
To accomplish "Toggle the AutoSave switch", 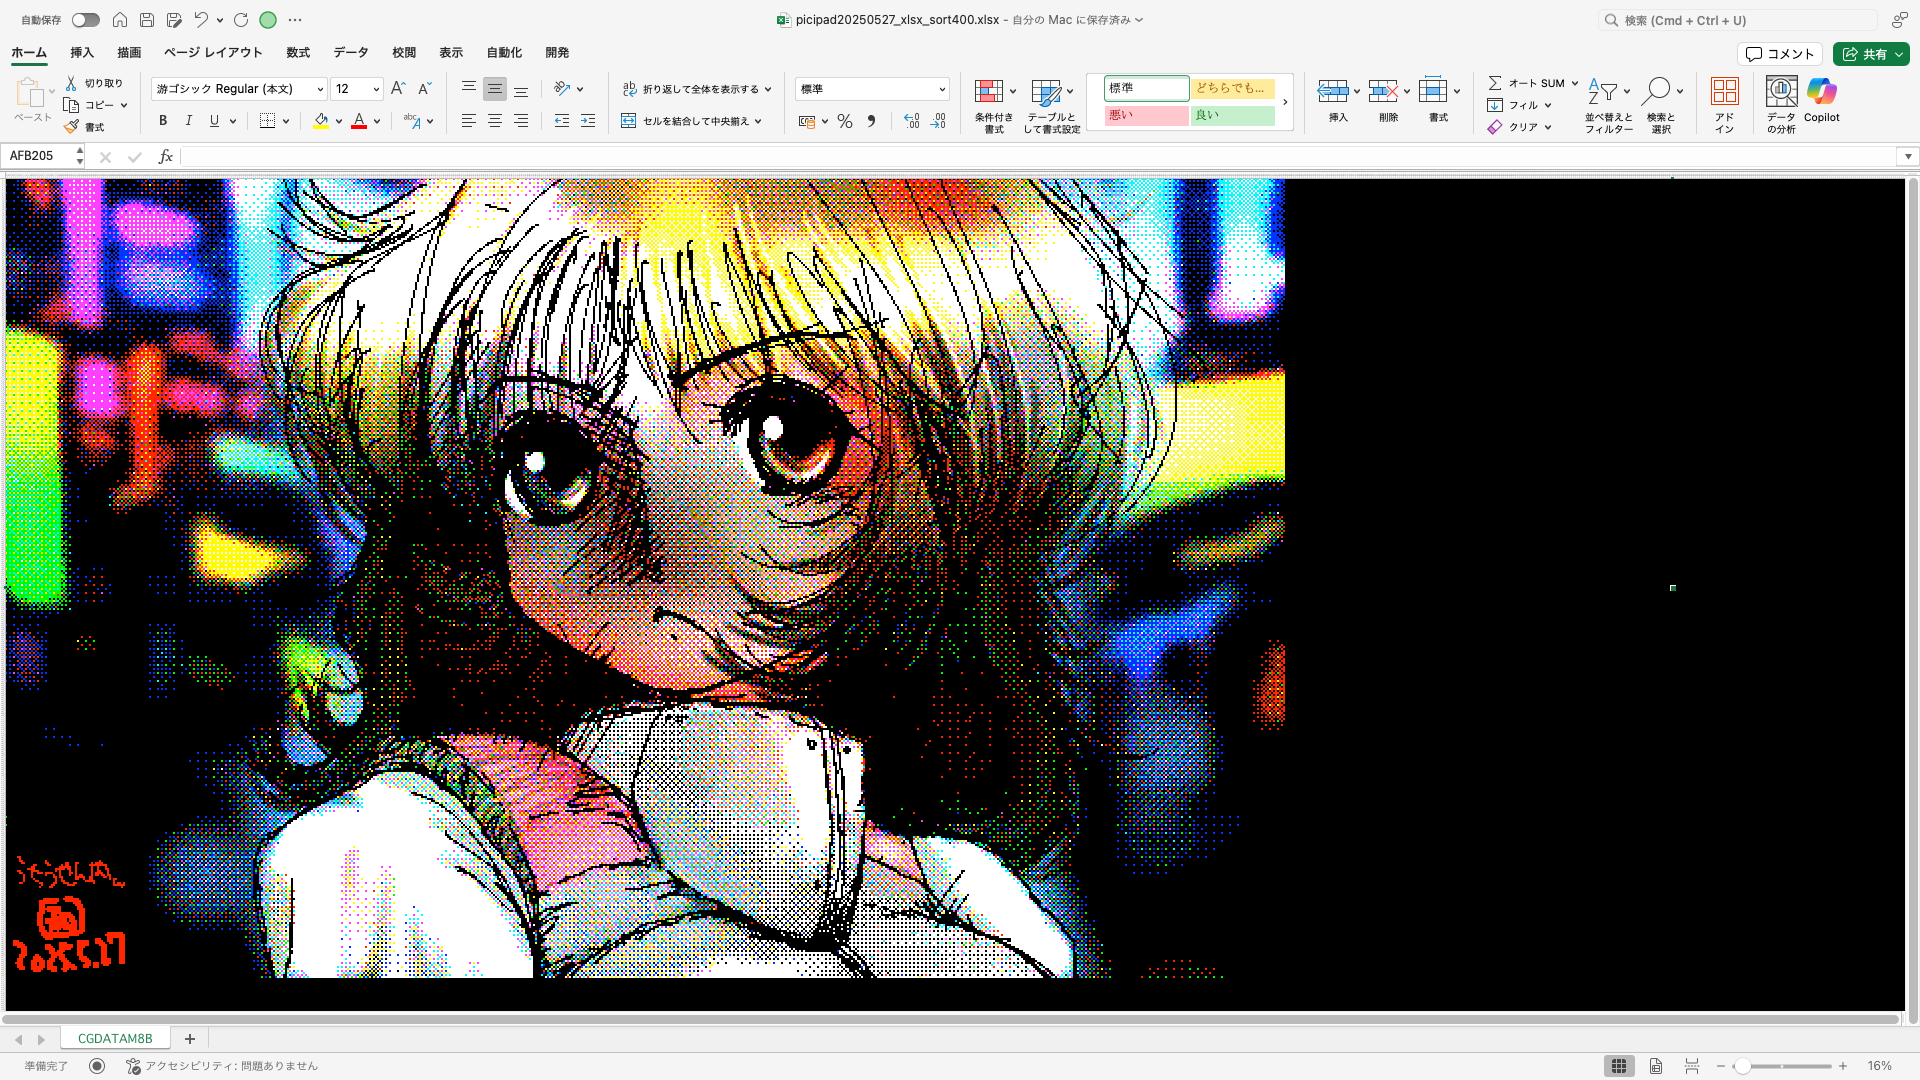I will coord(86,20).
